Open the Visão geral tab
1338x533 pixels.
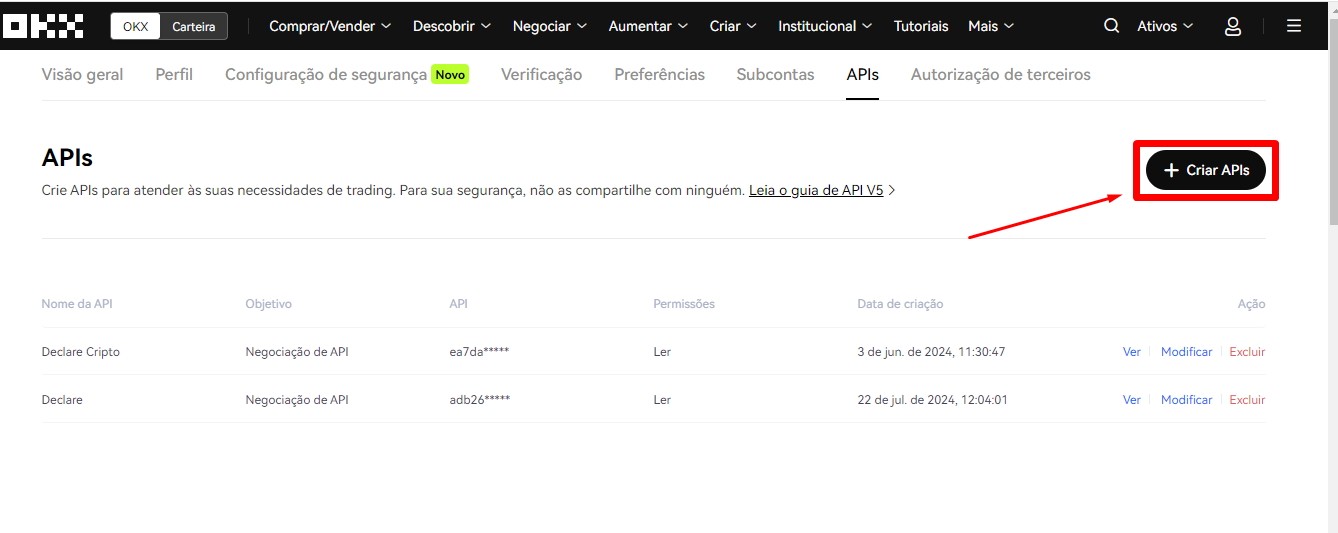click(82, 75)
